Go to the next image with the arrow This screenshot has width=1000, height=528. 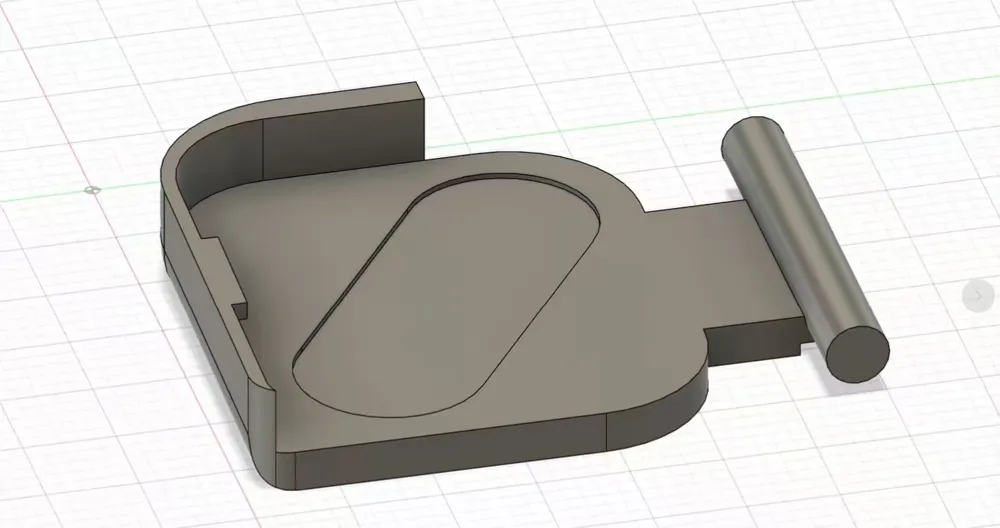click(978, 296)
